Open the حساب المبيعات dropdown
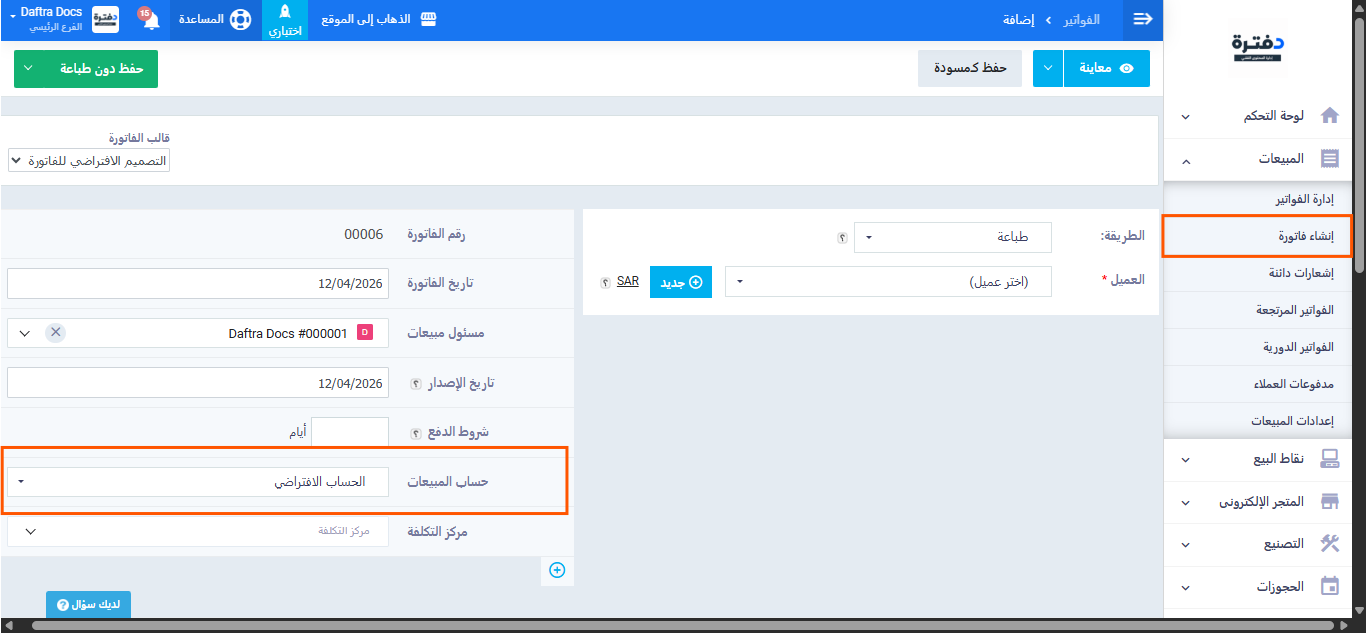The image size is (1366, 633). click(198, 482)
